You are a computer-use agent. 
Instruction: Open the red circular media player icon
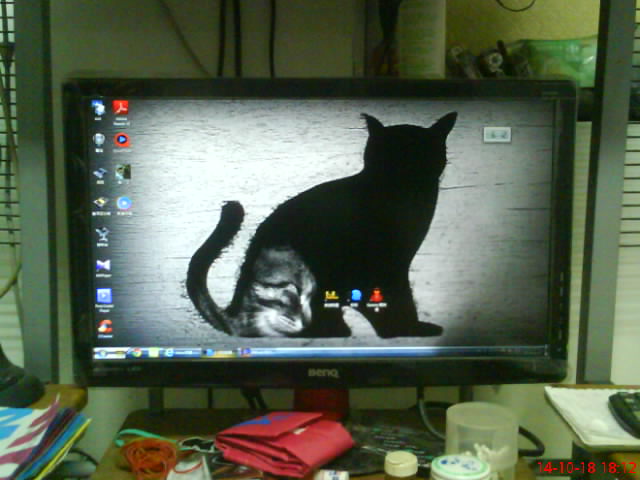click(122, 140)
